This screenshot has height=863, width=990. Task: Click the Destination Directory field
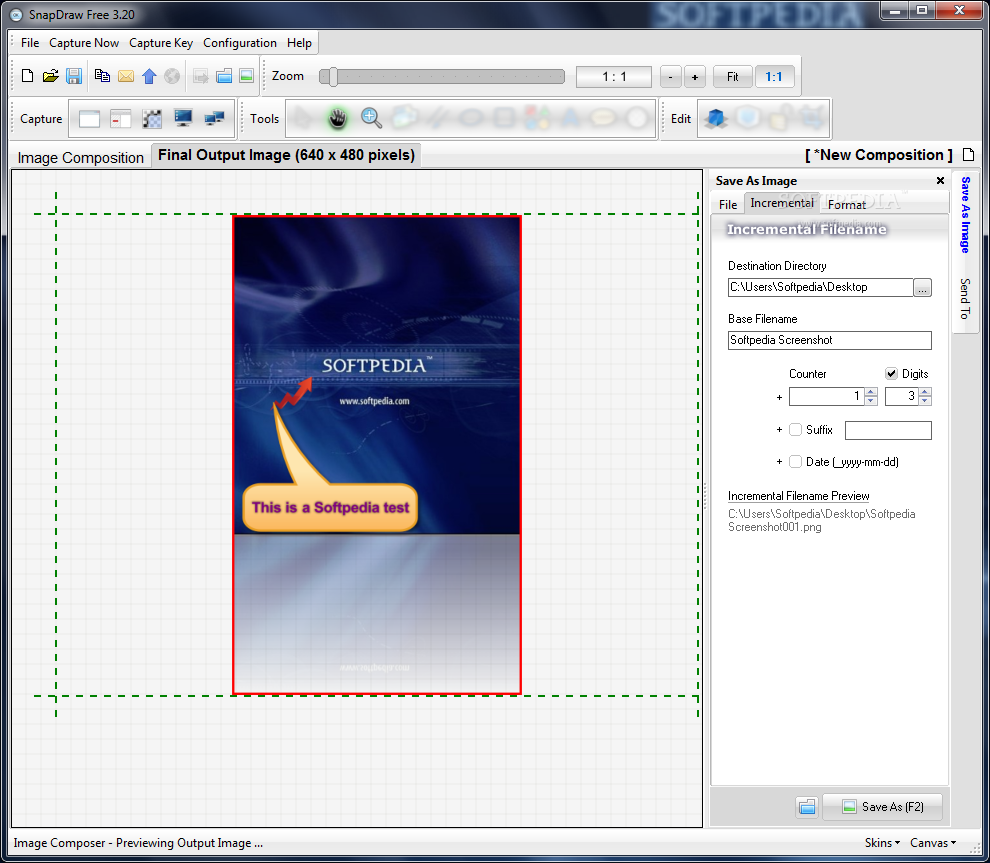[820, 287]
